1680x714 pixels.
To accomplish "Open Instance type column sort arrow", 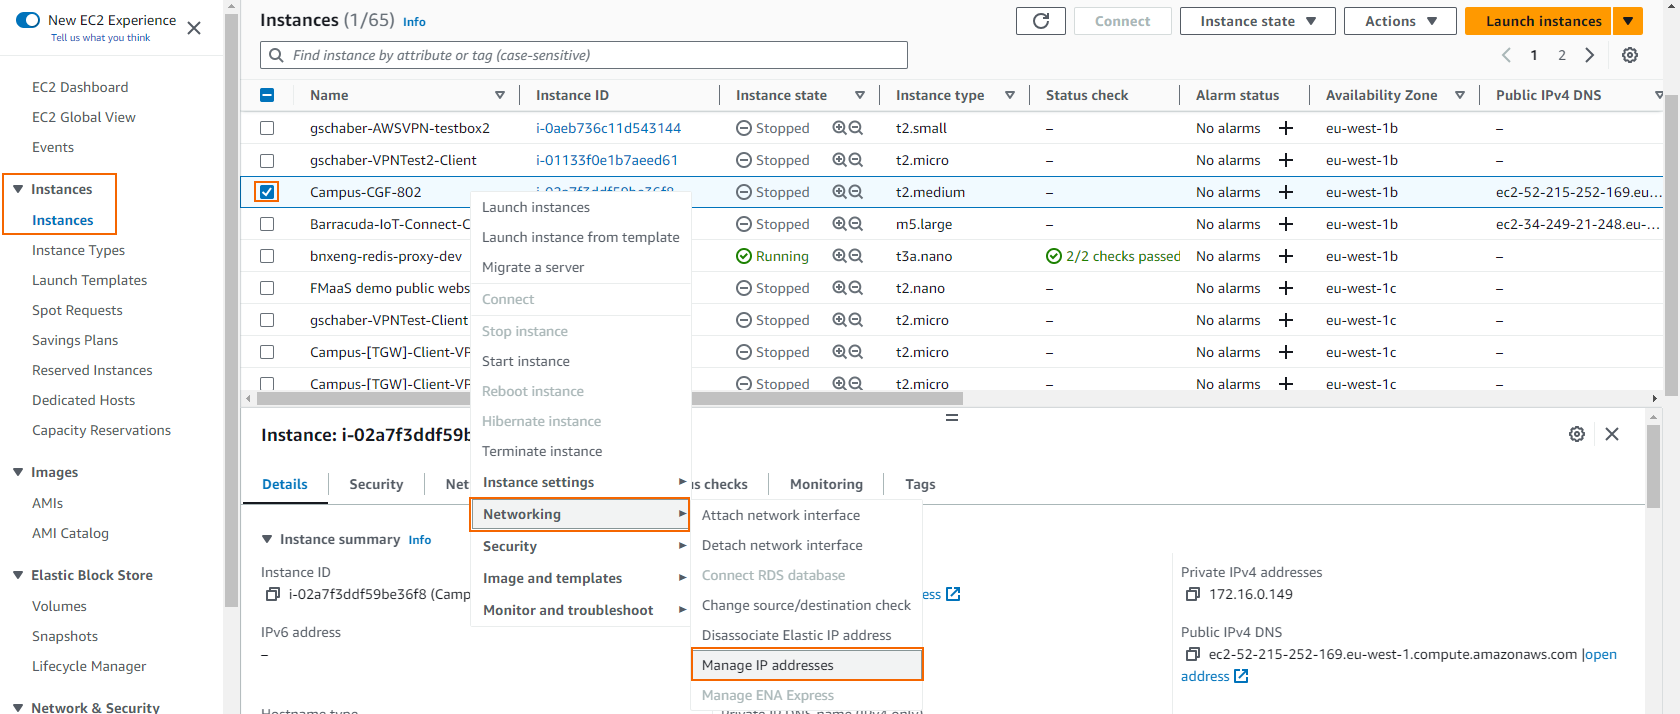I will coord(1010,95).
